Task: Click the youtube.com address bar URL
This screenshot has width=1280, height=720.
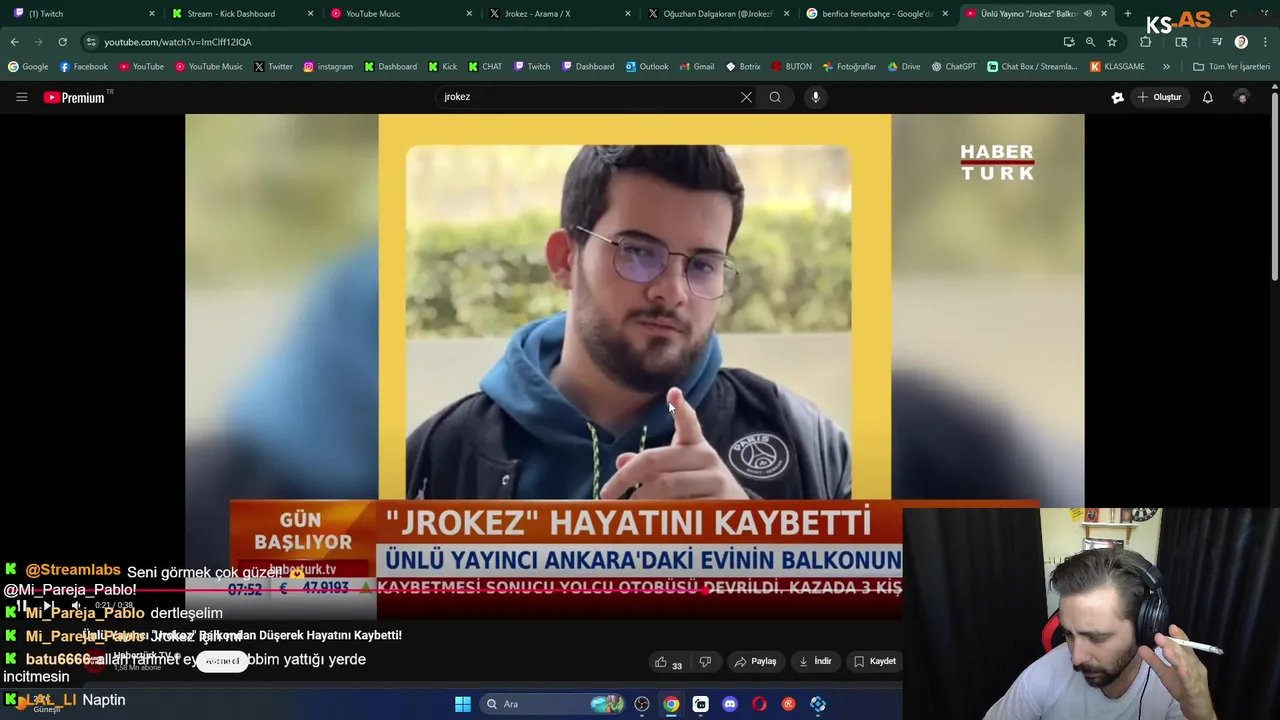Action: 178,42
